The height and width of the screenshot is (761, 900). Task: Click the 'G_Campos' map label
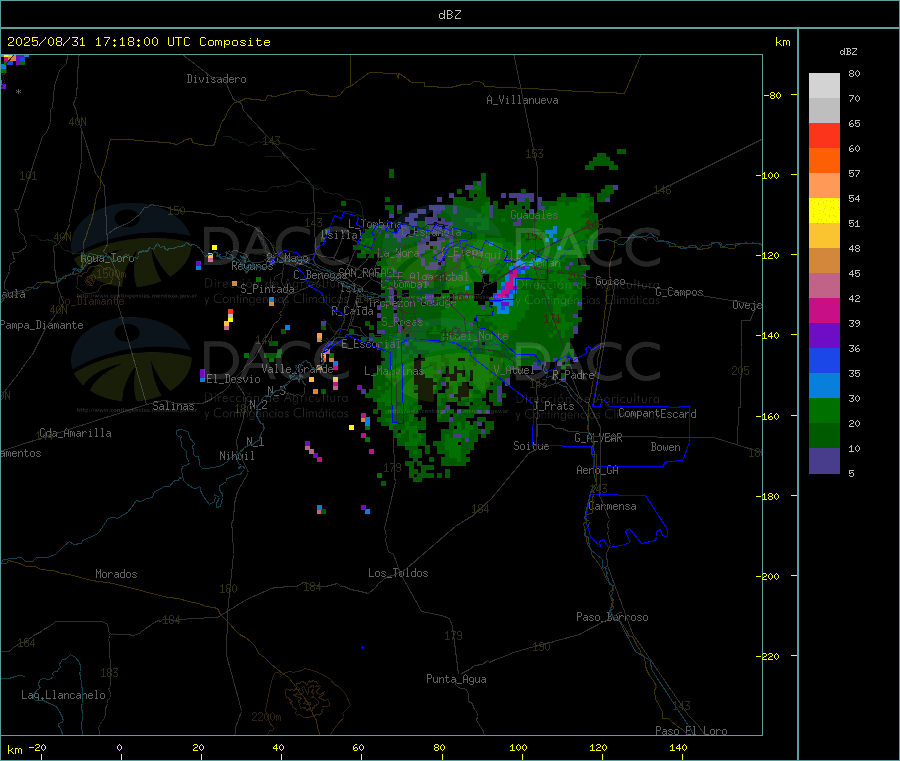pos(680,292)
